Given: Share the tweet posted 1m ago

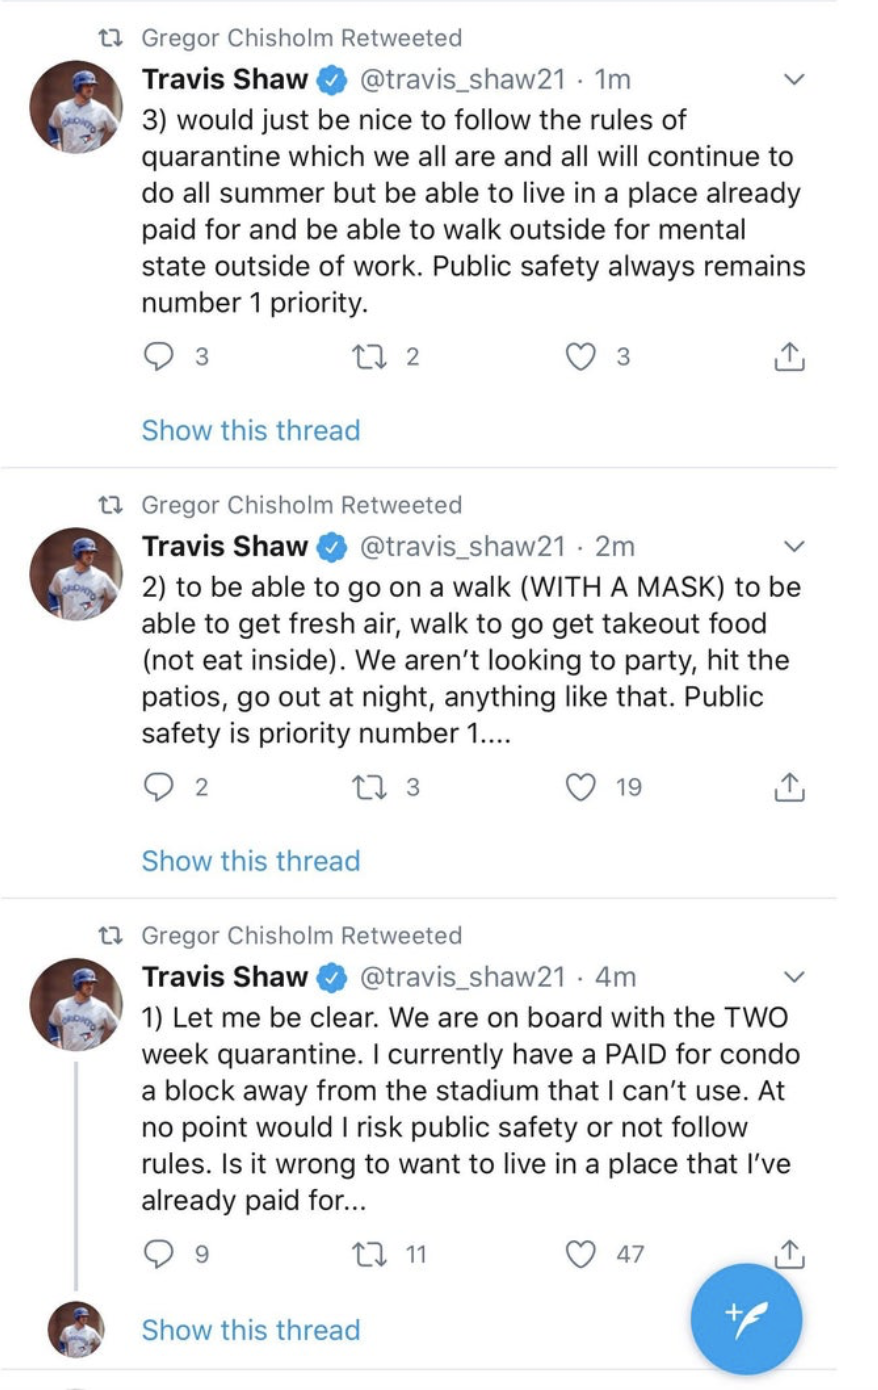Looking at the screenshot, I should [789, 357].
